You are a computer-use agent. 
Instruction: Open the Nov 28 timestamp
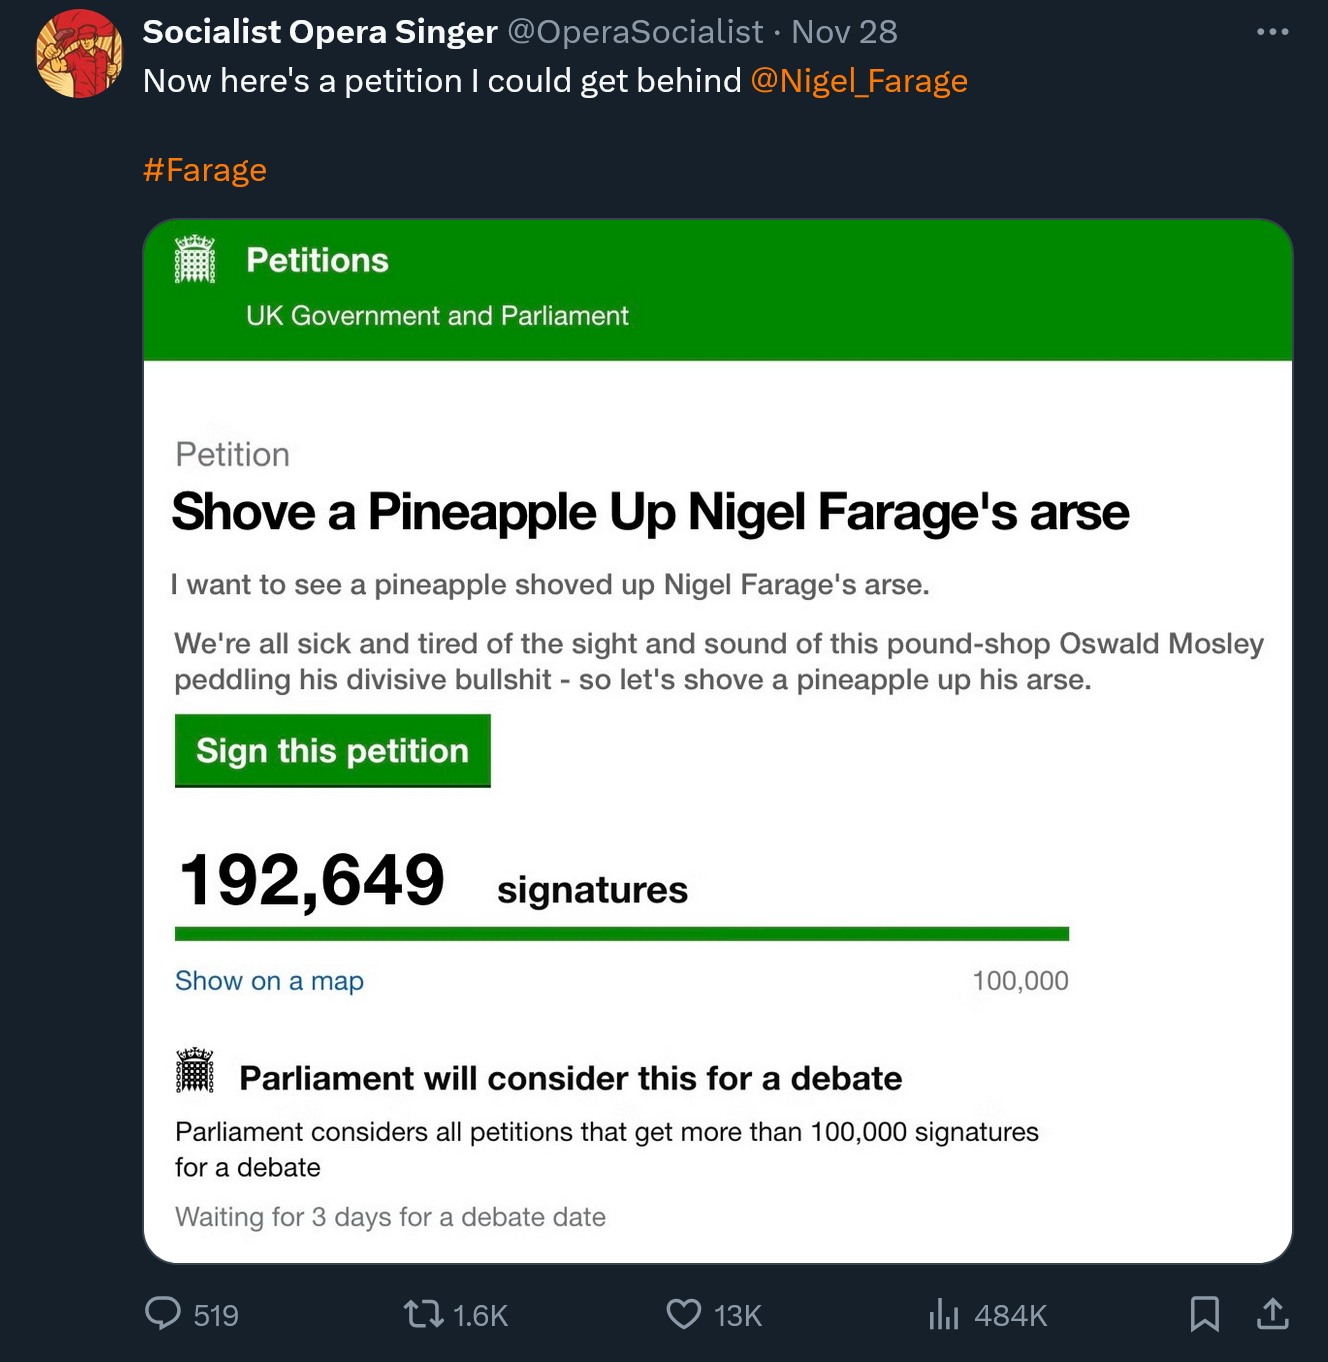click(845, 32)
